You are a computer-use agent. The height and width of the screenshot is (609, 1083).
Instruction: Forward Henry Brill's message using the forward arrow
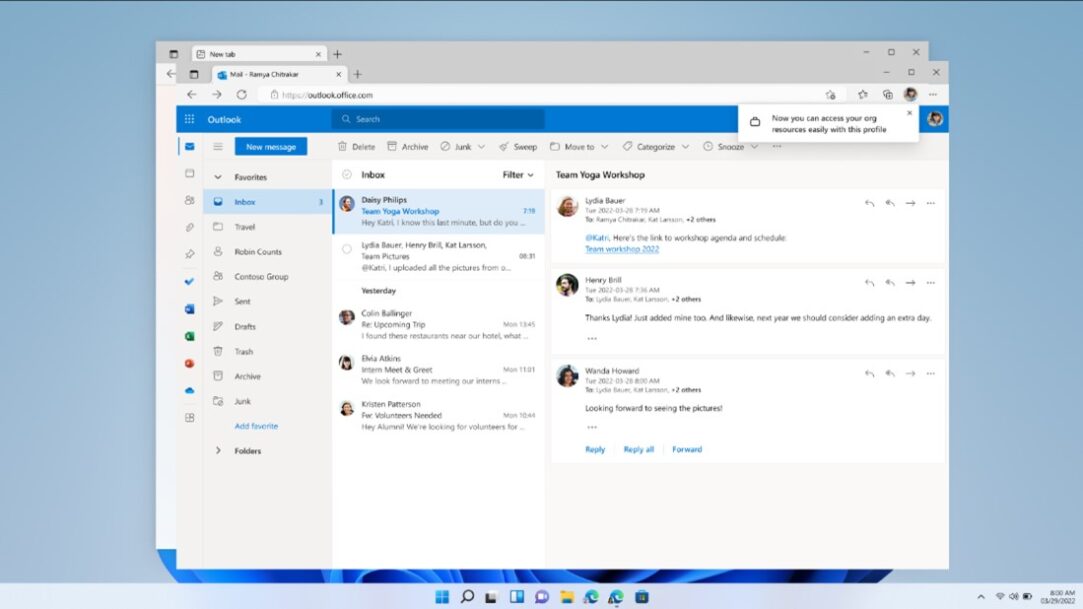[910, 282]
